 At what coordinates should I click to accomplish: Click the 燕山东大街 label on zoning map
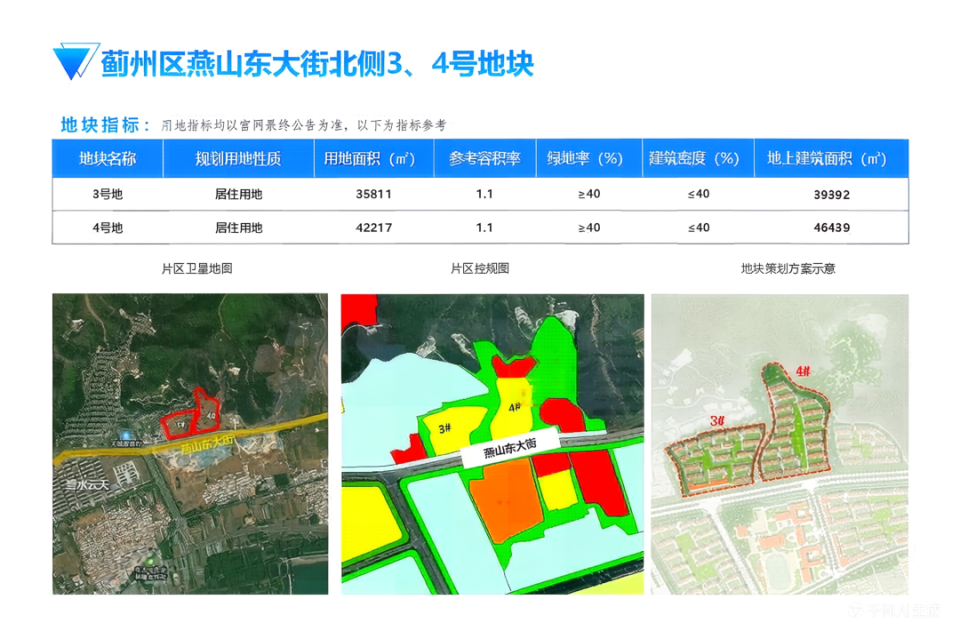510,449
